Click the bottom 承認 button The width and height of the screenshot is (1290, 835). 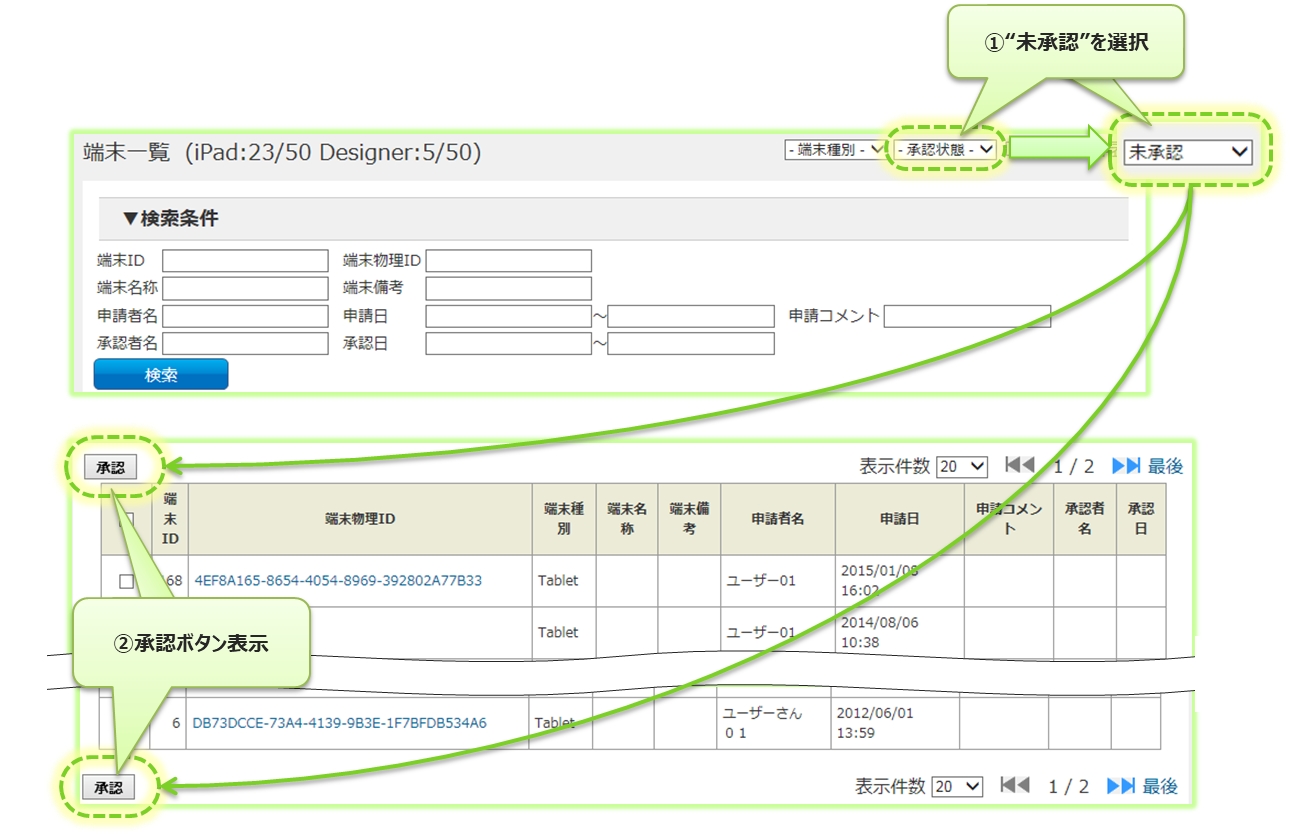[108, 788]
